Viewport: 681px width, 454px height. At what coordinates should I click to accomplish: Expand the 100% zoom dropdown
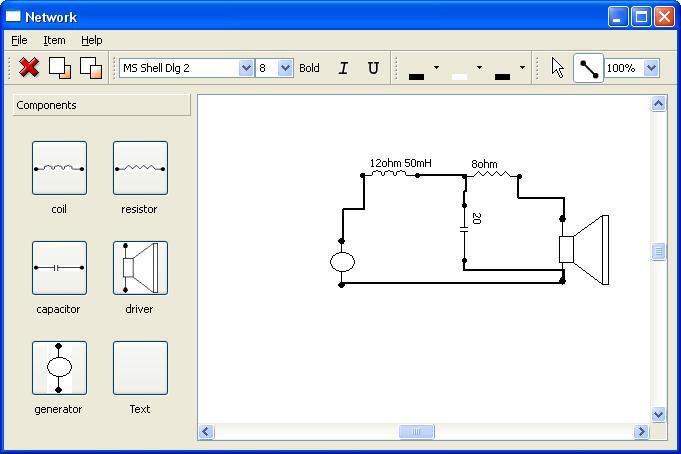tap(651, 68)
